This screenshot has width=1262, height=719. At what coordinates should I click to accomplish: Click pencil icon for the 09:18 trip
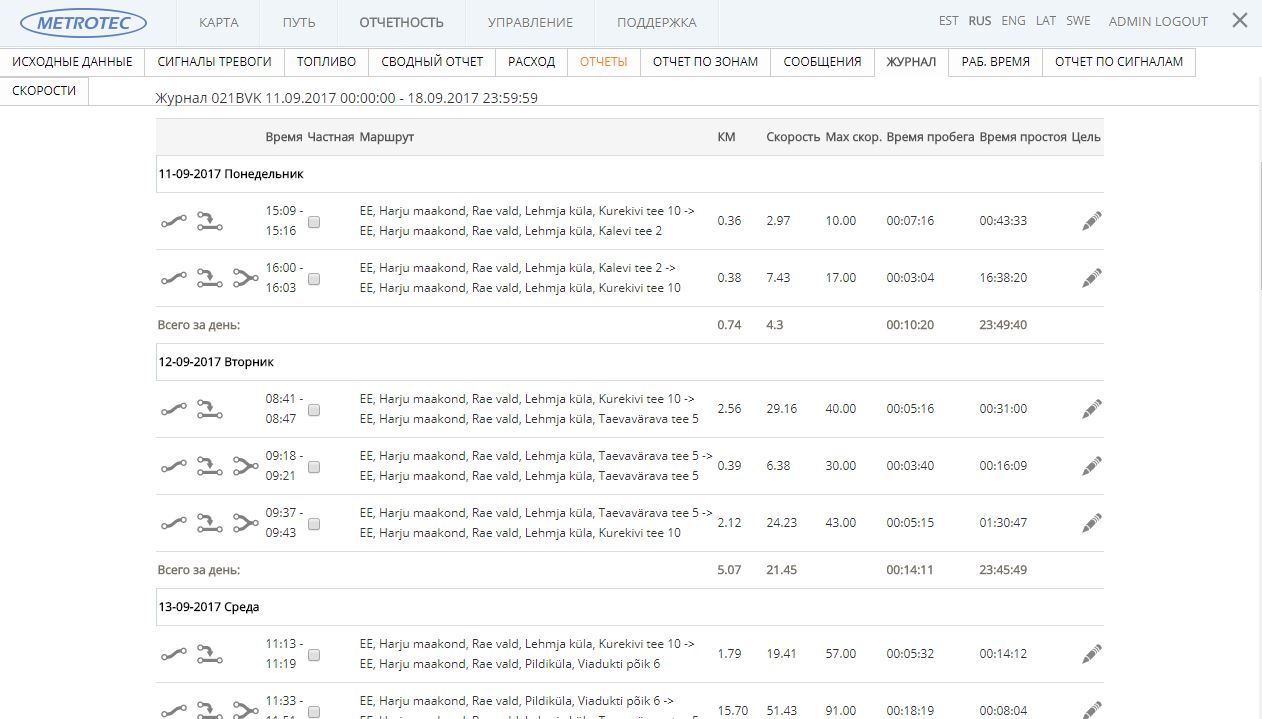coord(1091,466)
